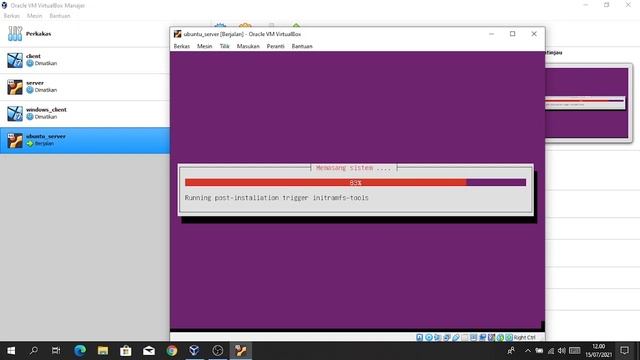This screenshot has width=640, height=360.
Task: Launch Google Chrome from the taskbar
Action: click(x=172, y=351)
